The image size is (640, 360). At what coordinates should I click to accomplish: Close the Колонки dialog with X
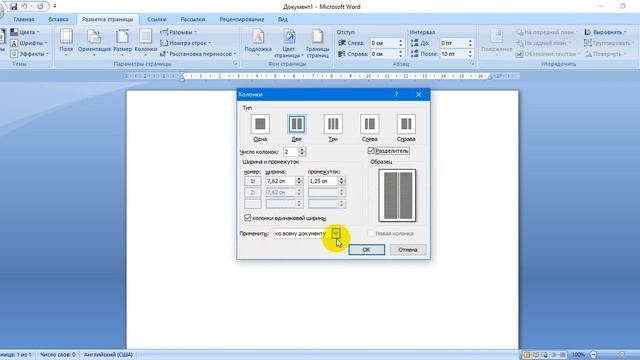coord(418,94)
